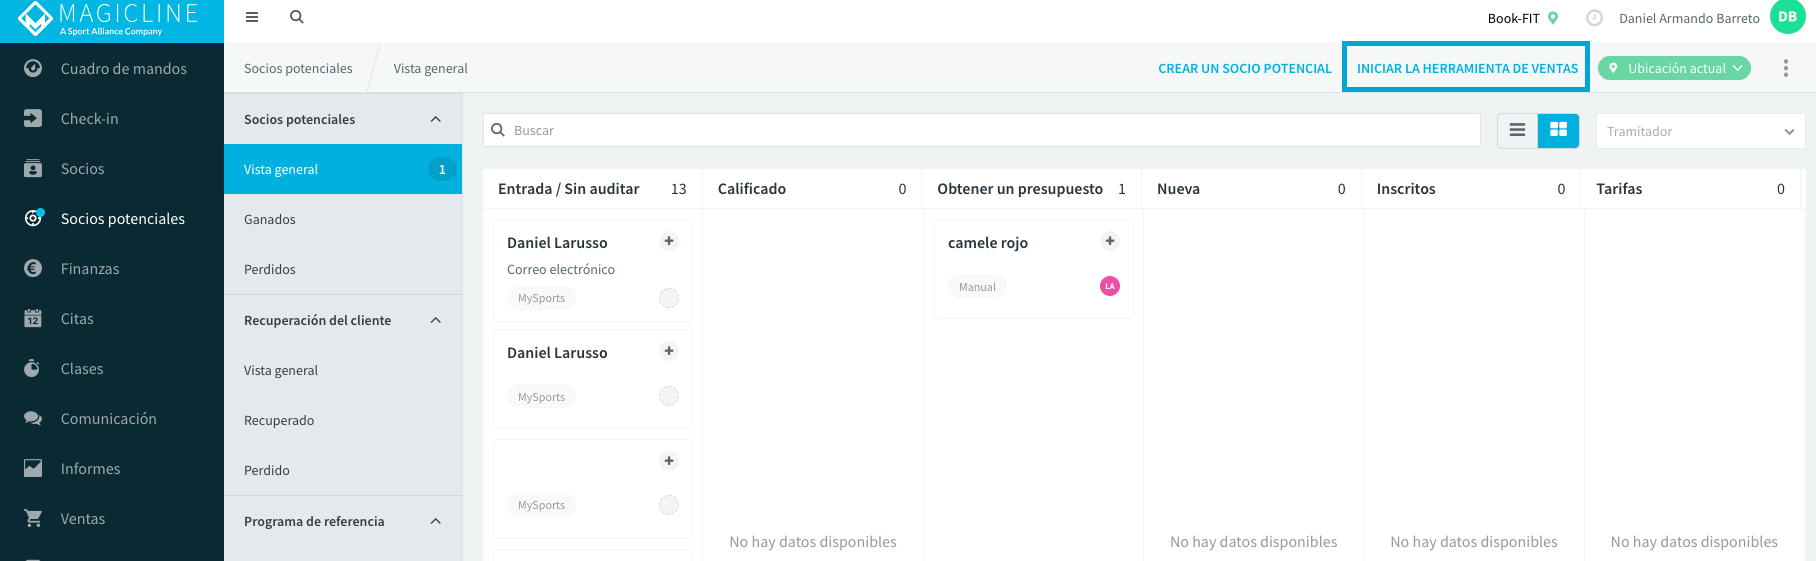Open Citas calendar icon in sidebar
This screenshot has height=561, width=1816.
33,318
